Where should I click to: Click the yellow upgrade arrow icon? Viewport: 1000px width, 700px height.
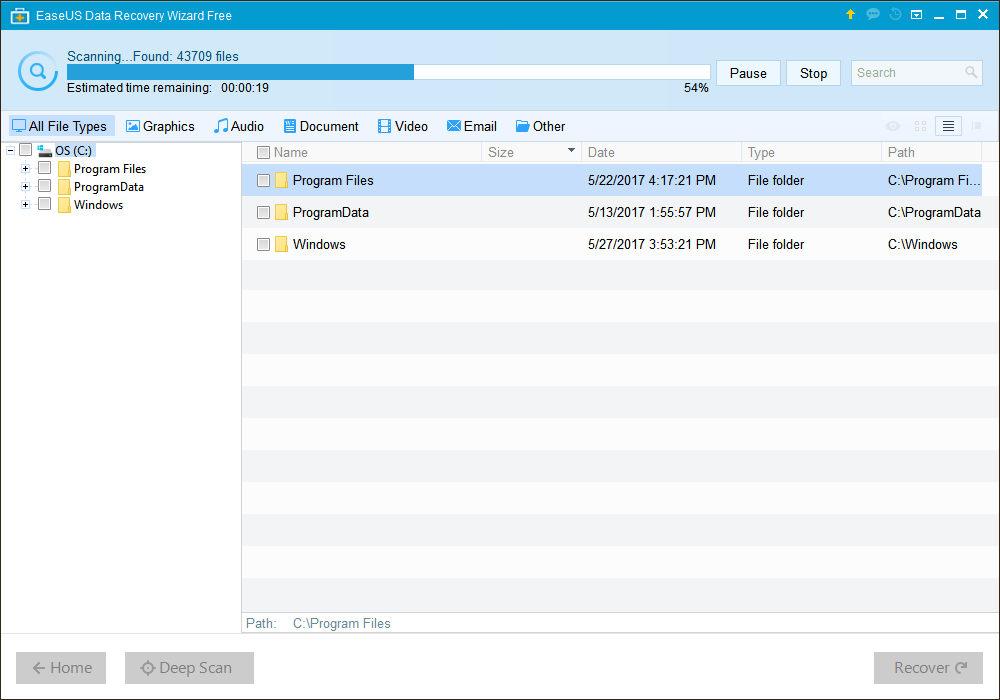[851, 14]
